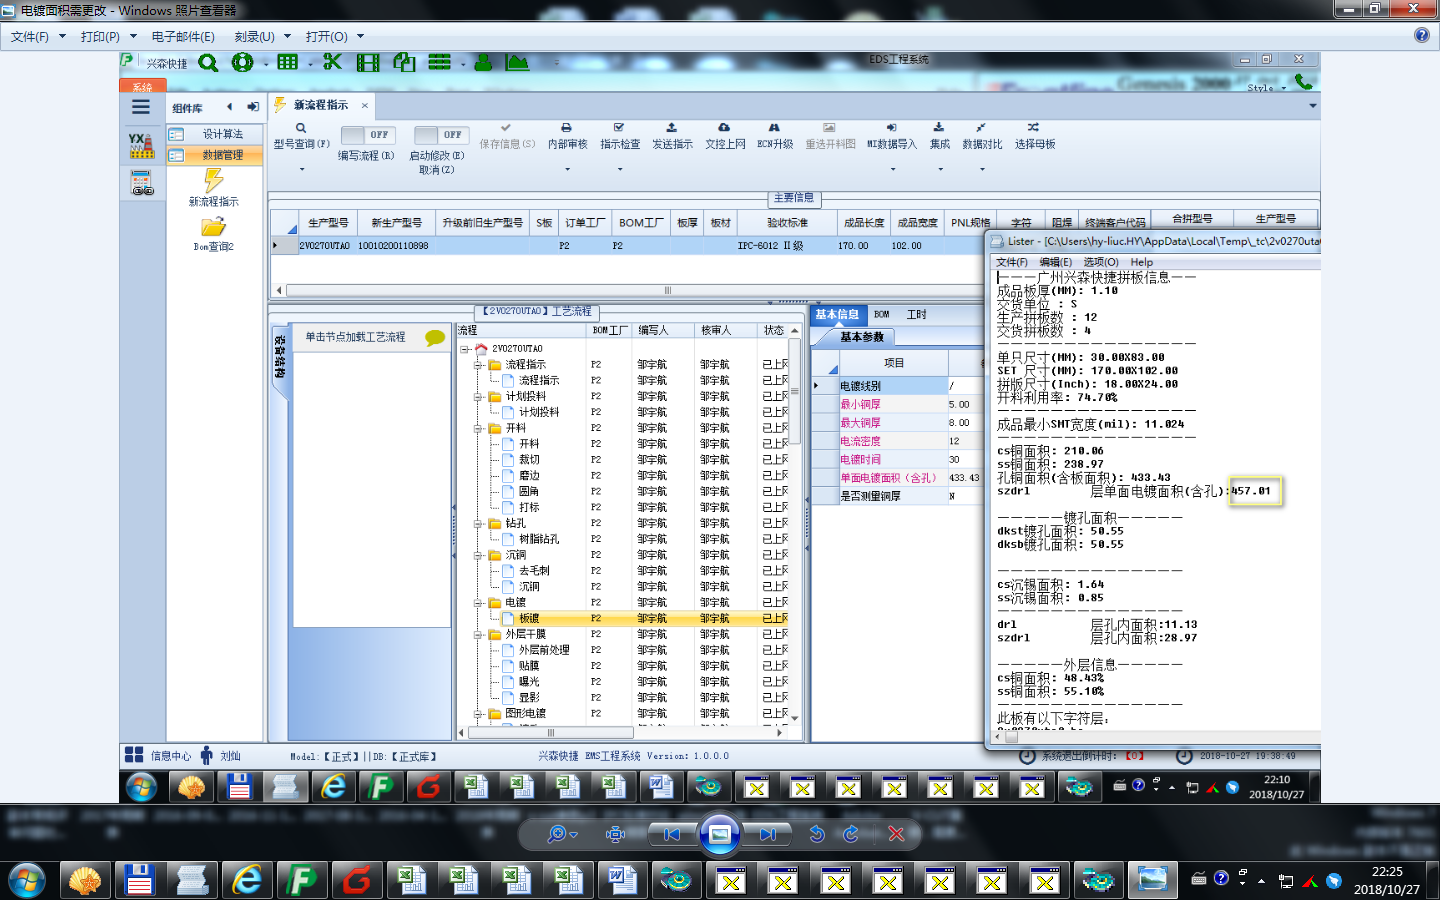
Task: Open the Photo Viewer zoom magnifier control
Action: (x=561, y=834)
